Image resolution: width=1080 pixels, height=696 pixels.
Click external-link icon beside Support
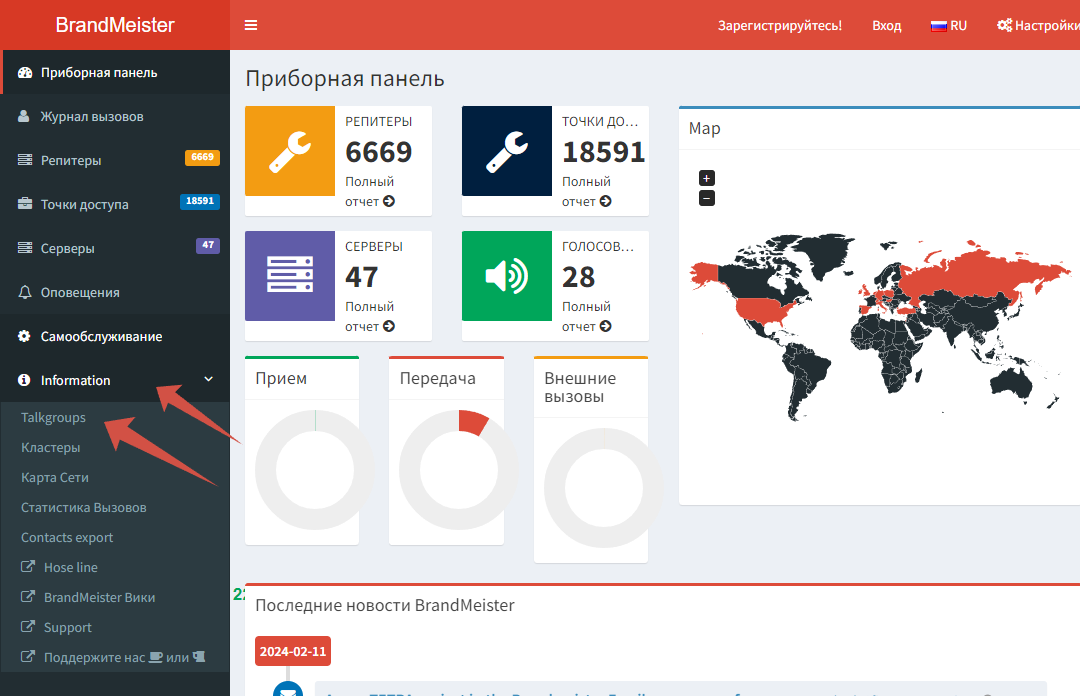pos(28,626)
